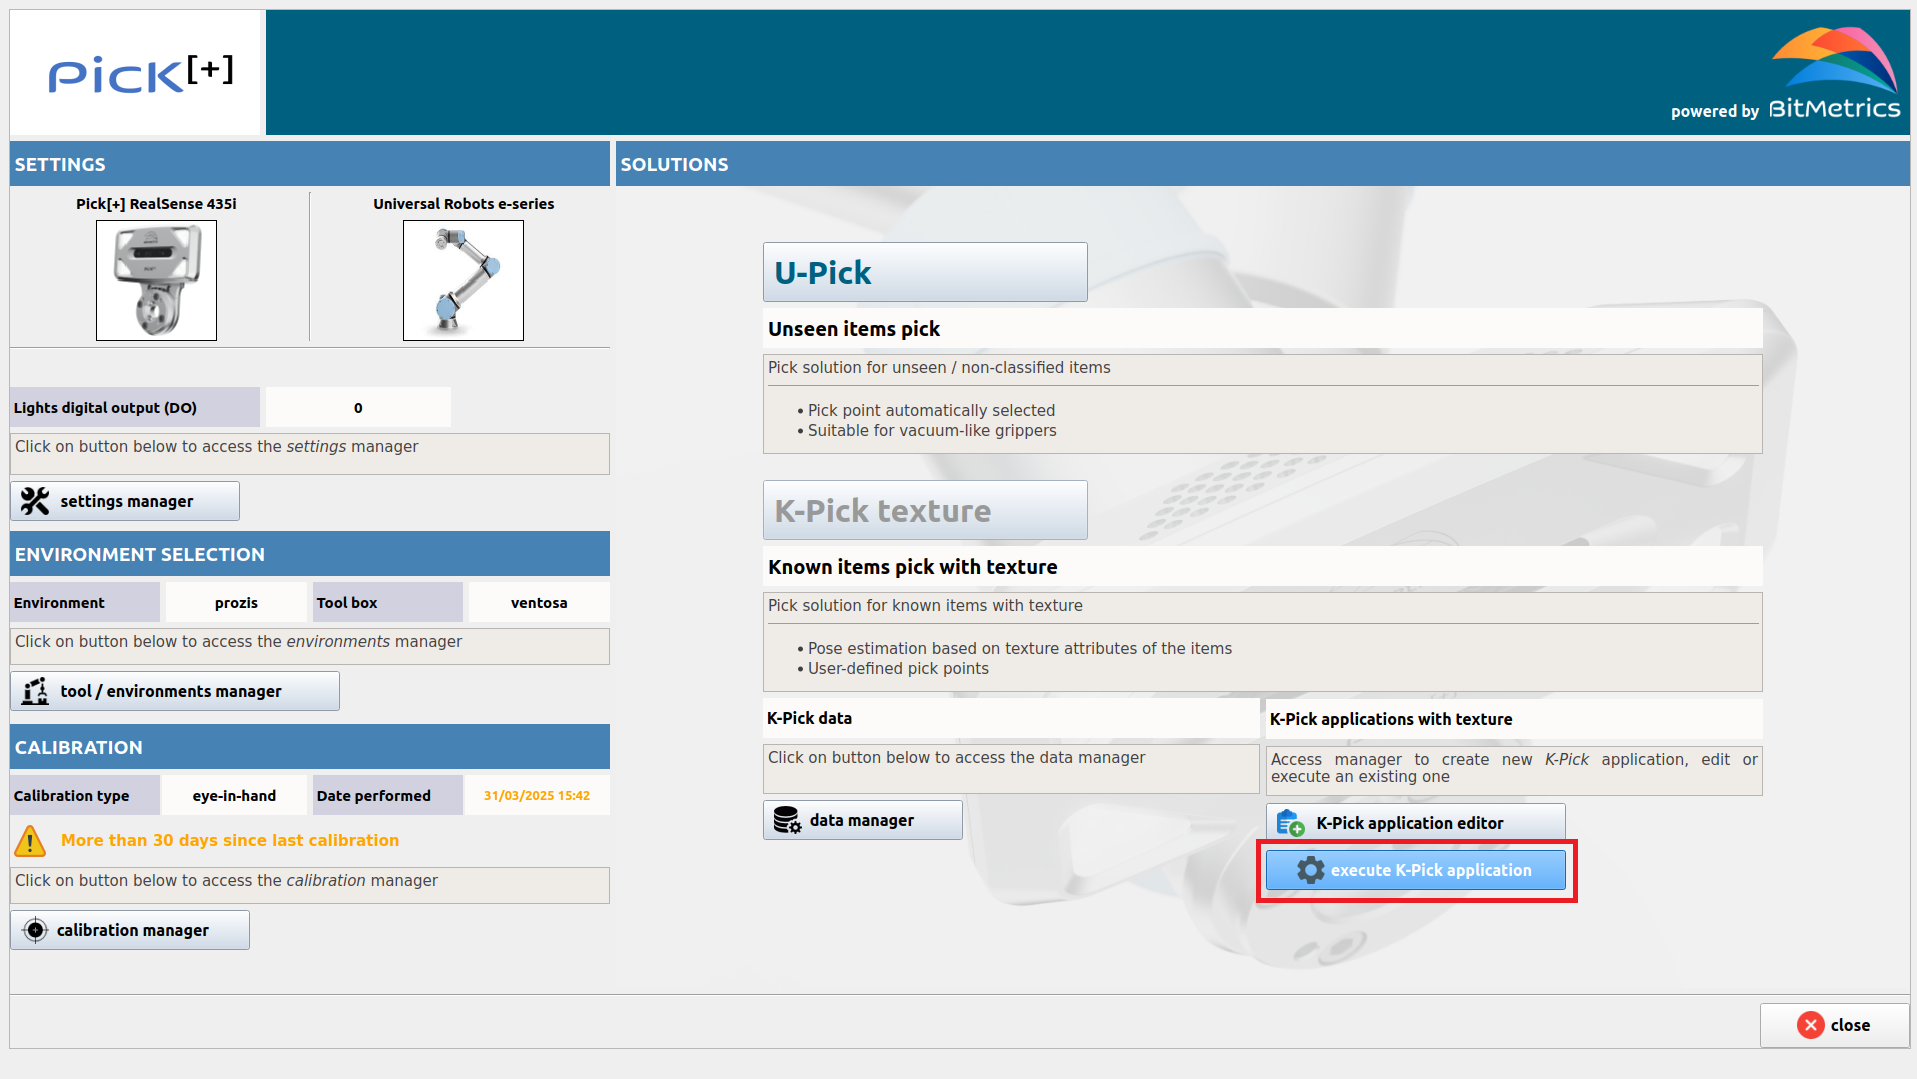Viewport: 1917px width, 1079px height.
Task: Click the Environment value prozis
Action: pyautogui.click(x=236, y=602)
